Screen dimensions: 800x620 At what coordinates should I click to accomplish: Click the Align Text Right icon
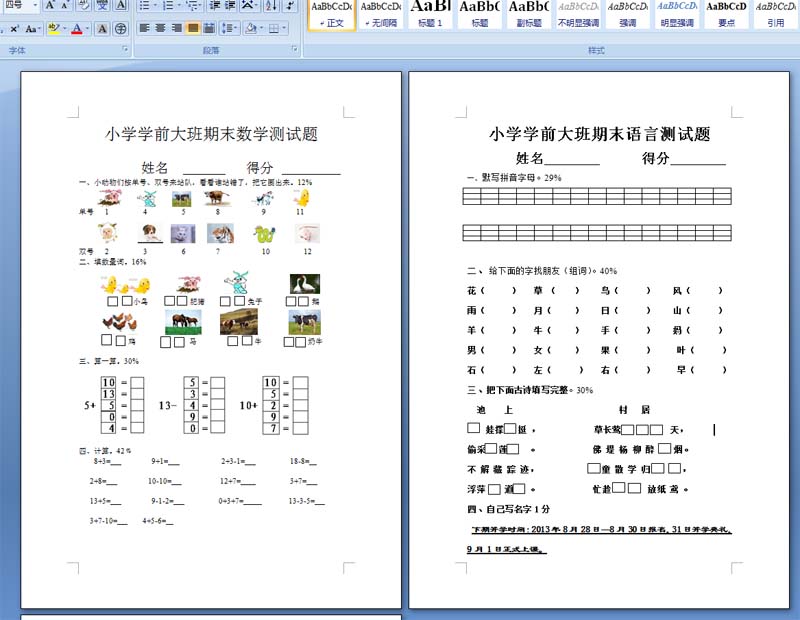177,28
